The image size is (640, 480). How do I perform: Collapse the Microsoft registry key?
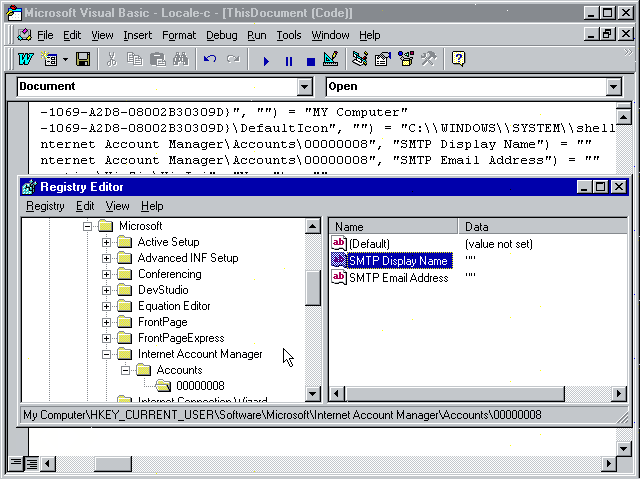[87, 226]
